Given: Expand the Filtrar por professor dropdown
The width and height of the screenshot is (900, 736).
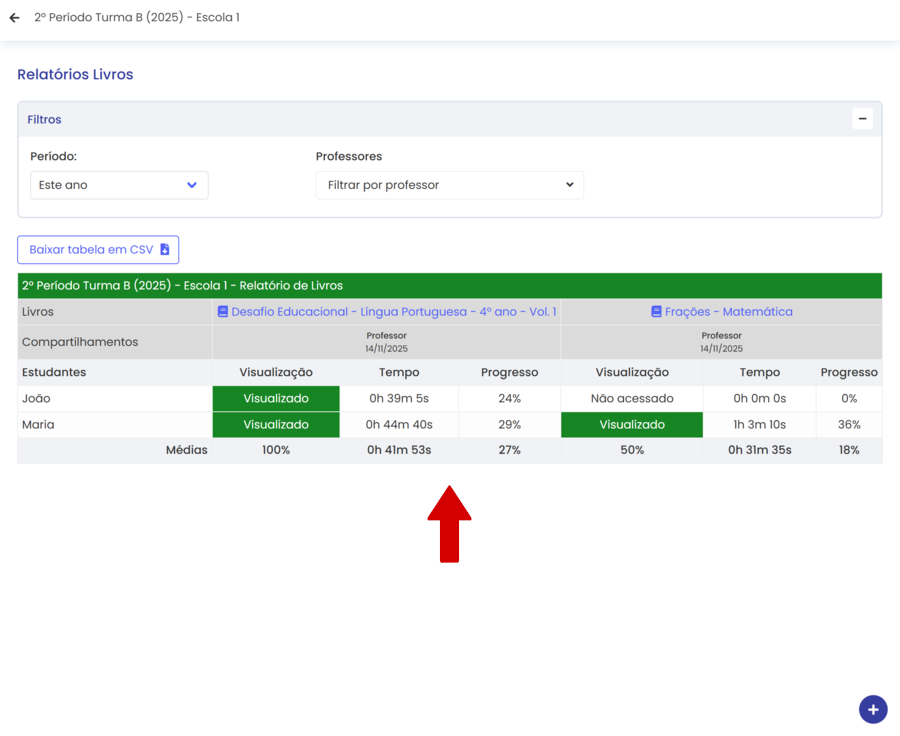Looking at the screenshot, I should pyautogui.click(x=449, y=185).
